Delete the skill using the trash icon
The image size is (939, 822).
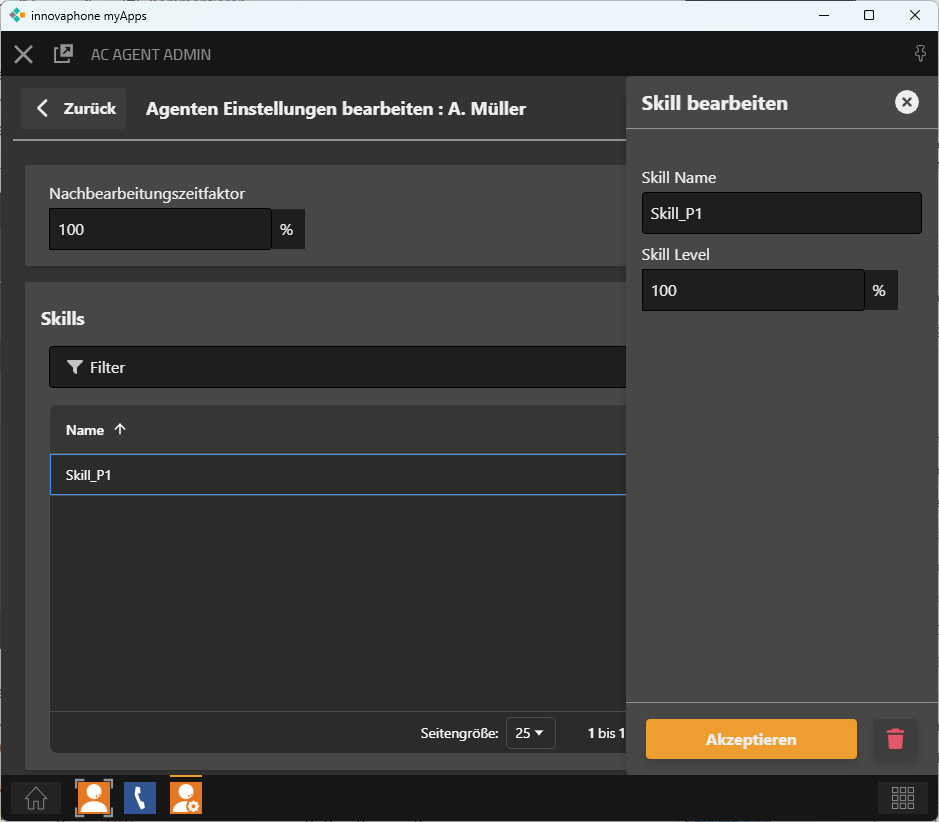pyautogui.click(x=895, y=739)
